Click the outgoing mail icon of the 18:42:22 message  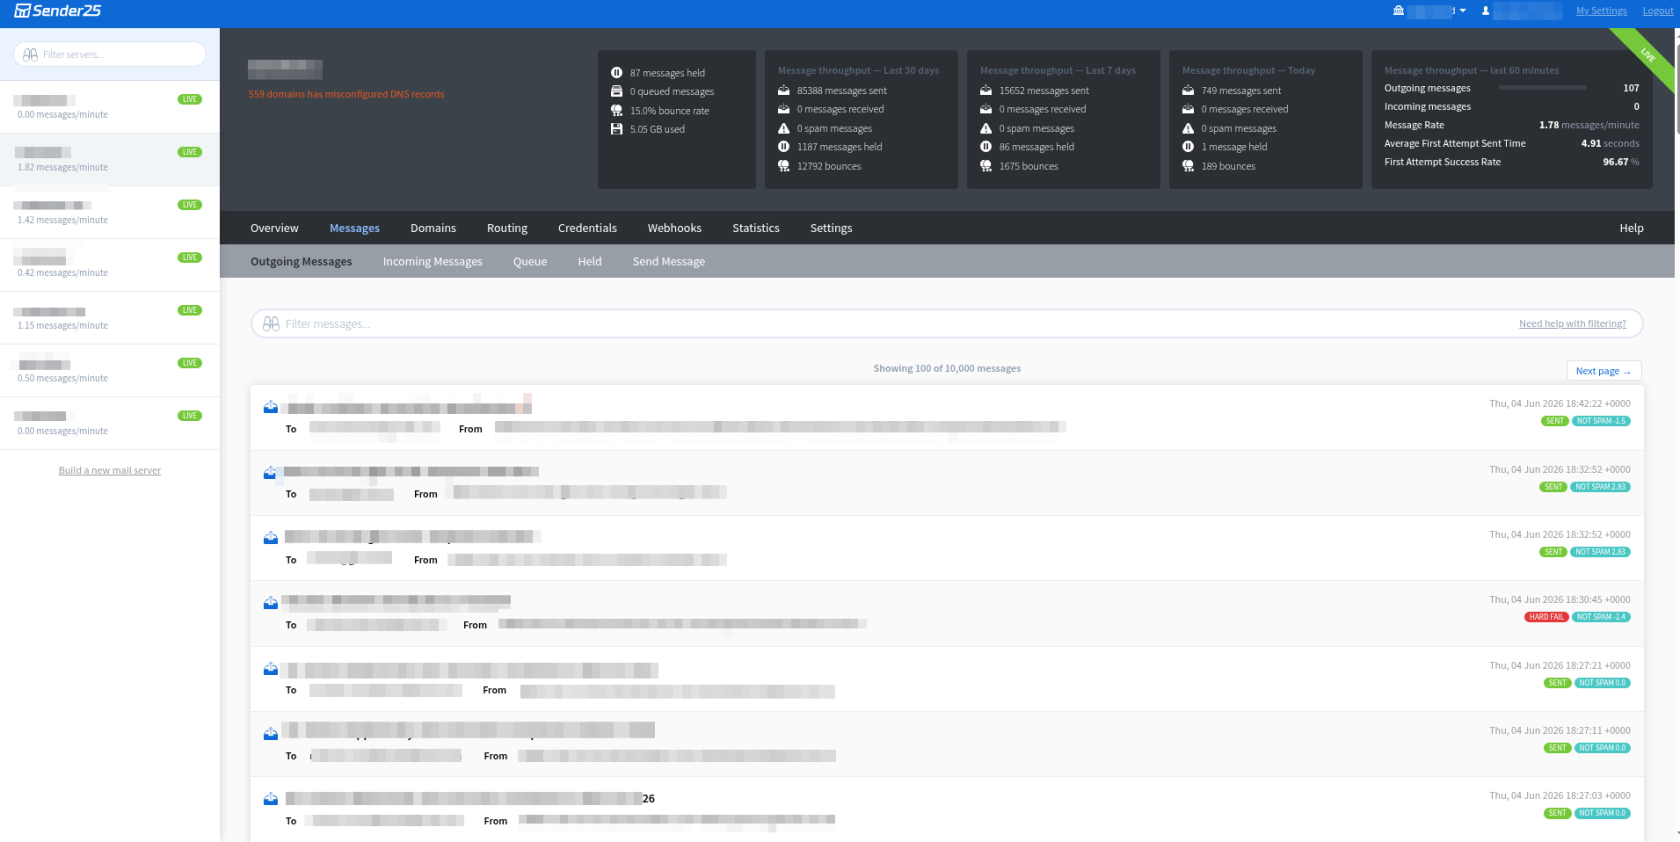click(270, 407)
